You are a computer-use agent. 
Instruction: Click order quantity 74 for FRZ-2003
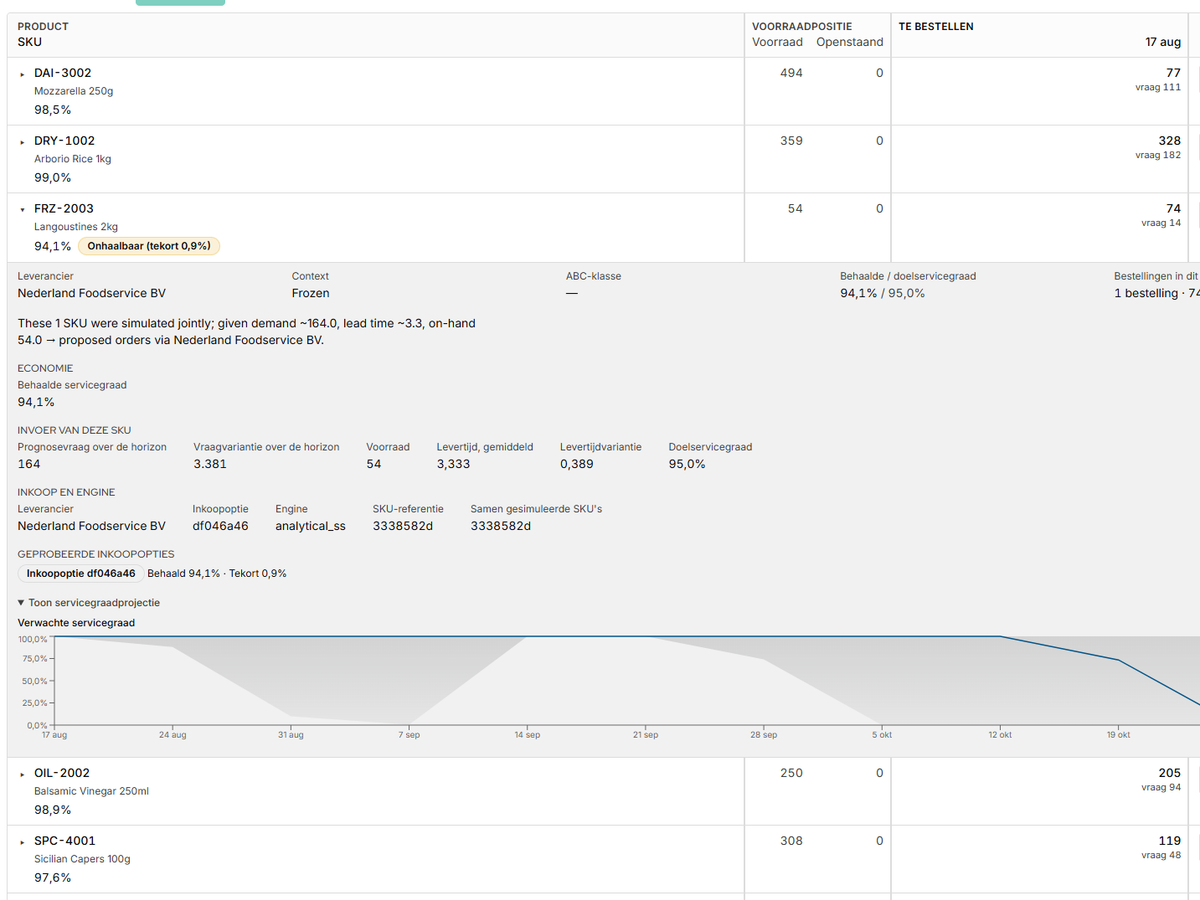click(1173, 209)
